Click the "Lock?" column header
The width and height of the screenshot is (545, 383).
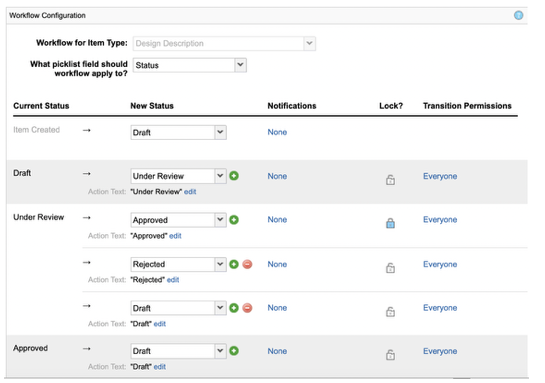click(391, 106)
